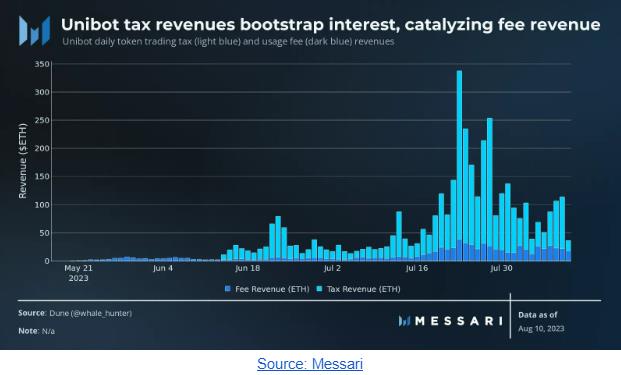Click the chart title about Unibot tax revenues
This screenshot has width=621, height=375.
(x=330, y=25)
